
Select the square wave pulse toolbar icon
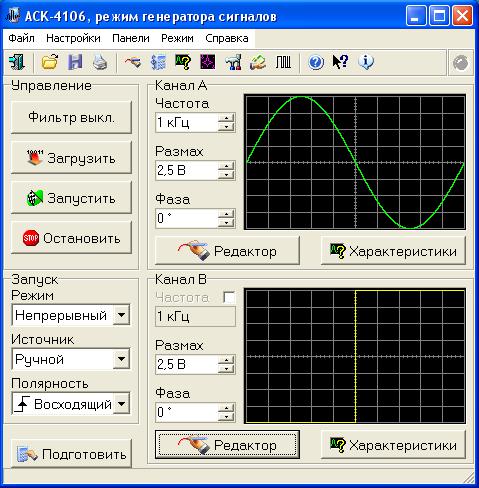[283, 62]
